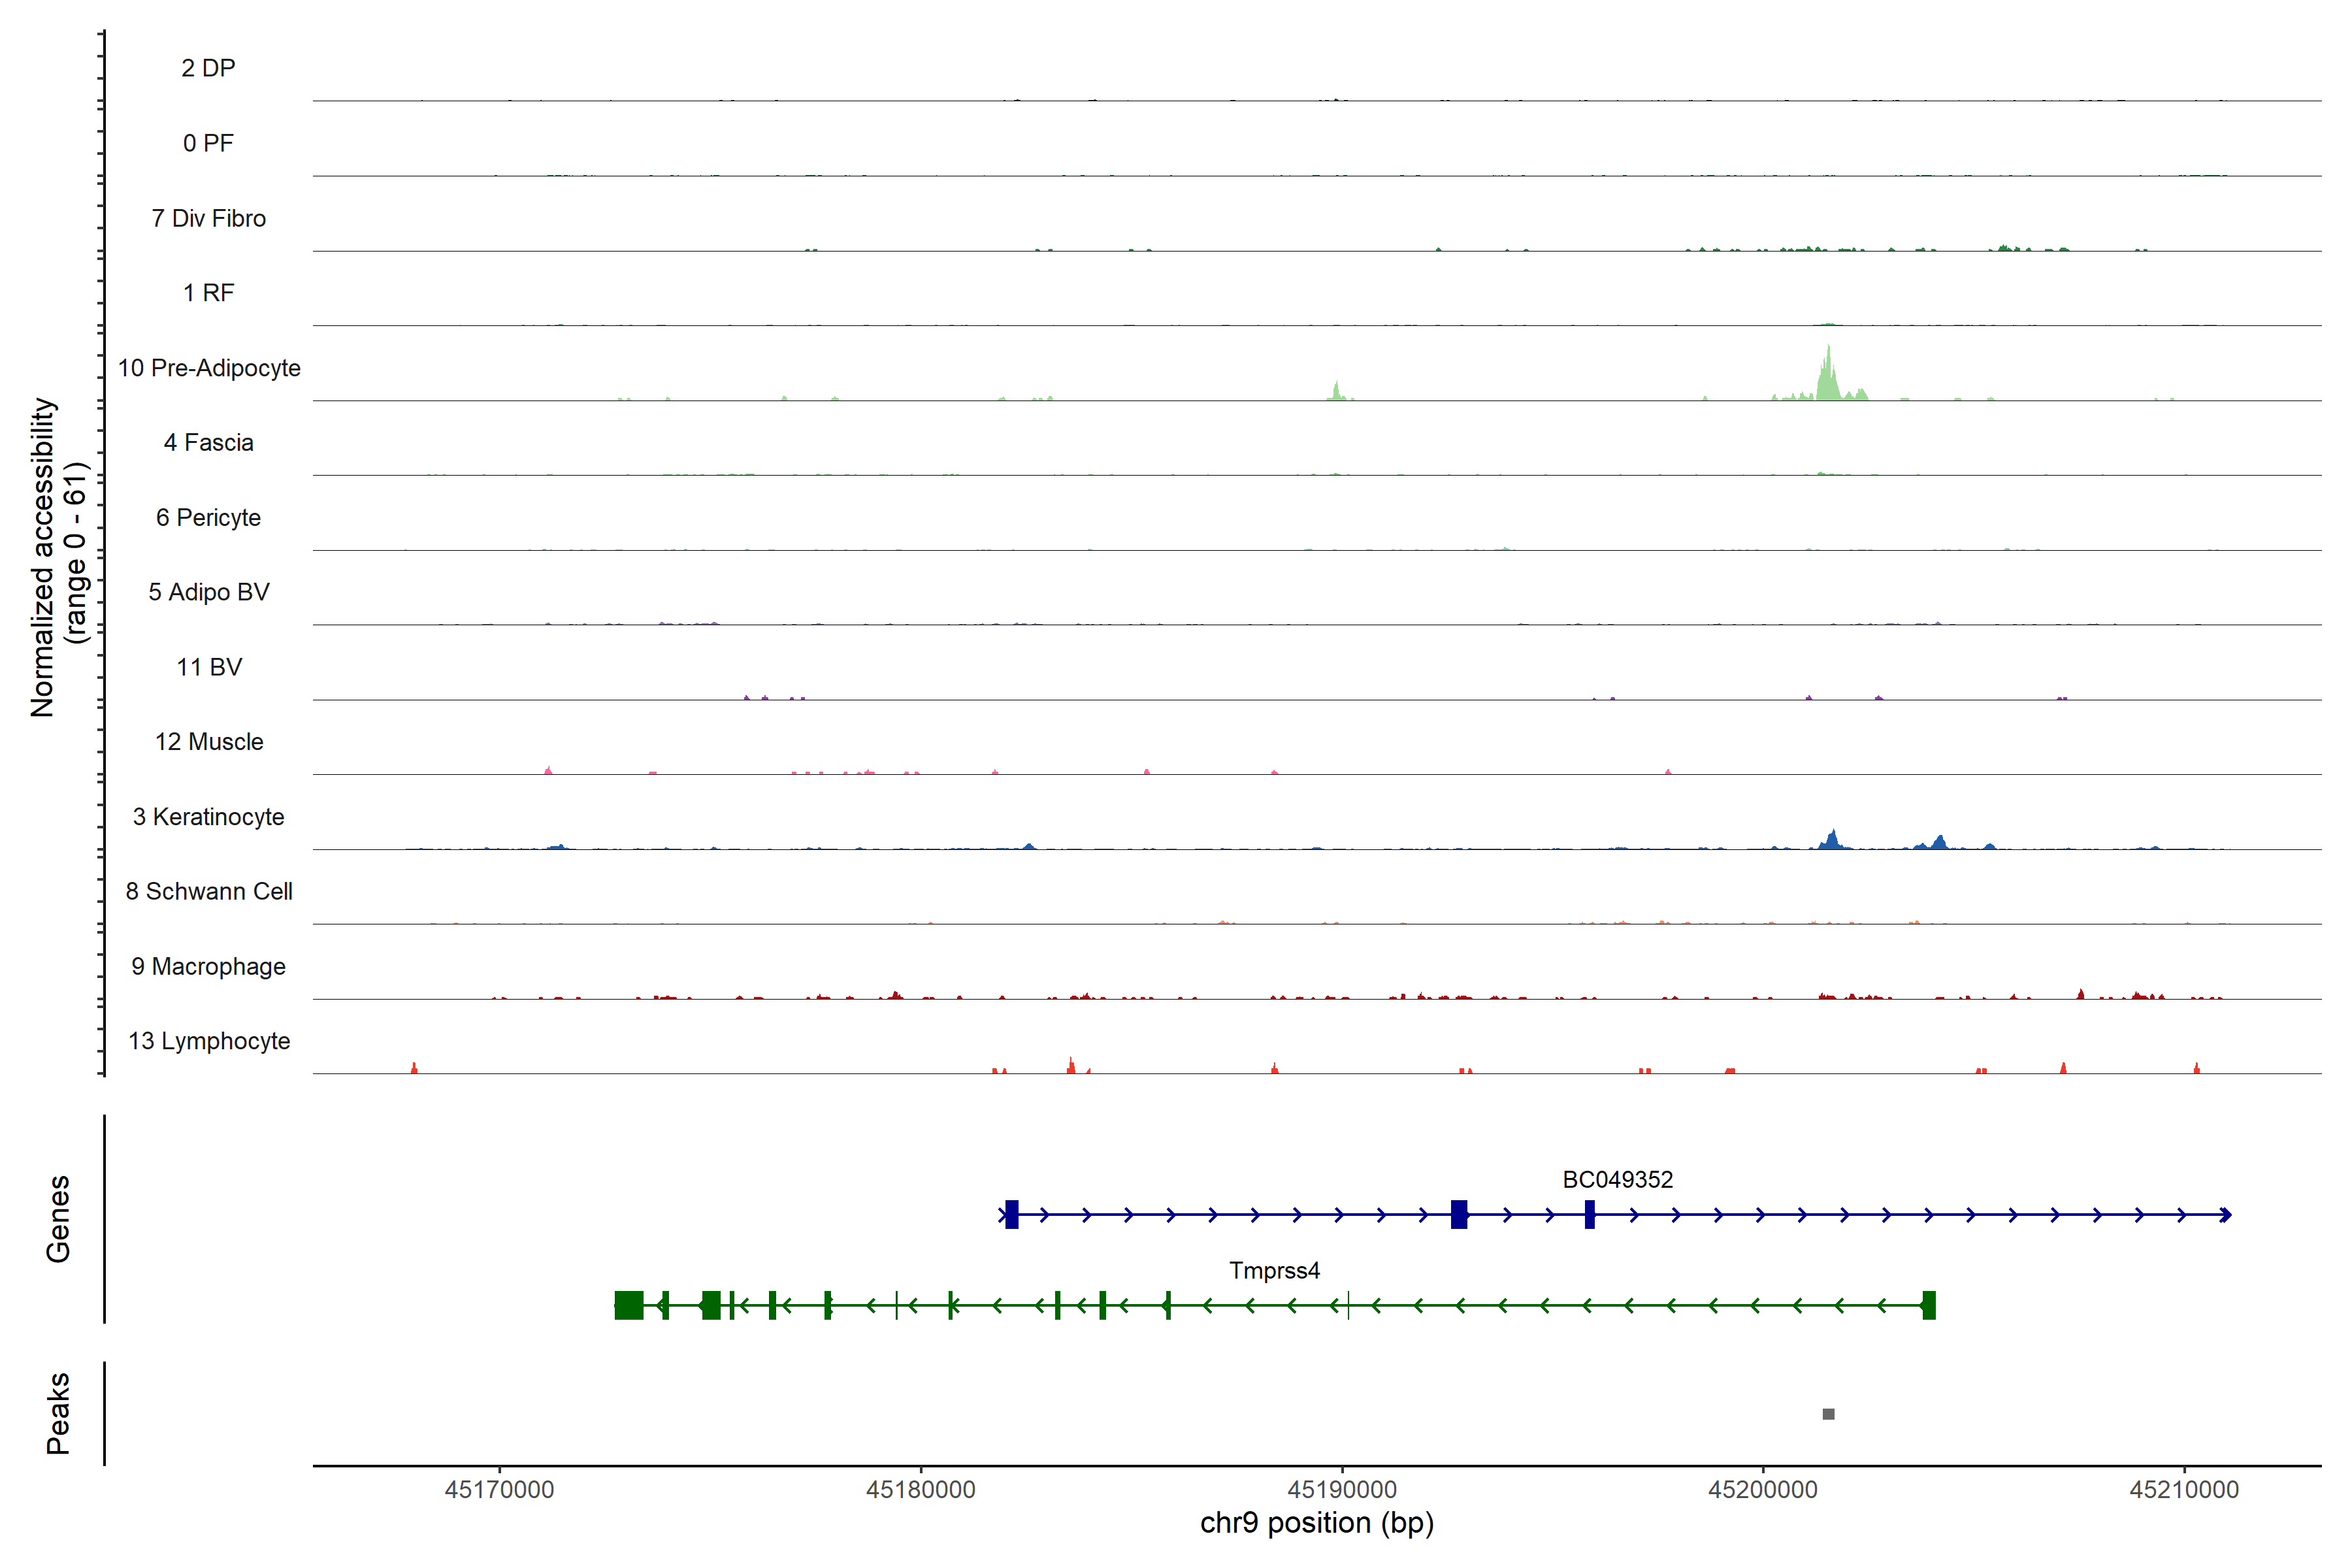Click the Peaks panel label
The image size is (2352, 1568).
tap(58, 1413)
